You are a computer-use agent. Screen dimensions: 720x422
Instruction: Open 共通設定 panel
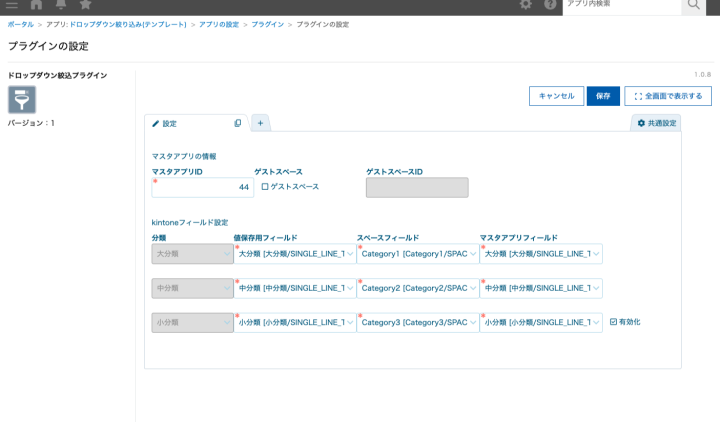(656, 123)
